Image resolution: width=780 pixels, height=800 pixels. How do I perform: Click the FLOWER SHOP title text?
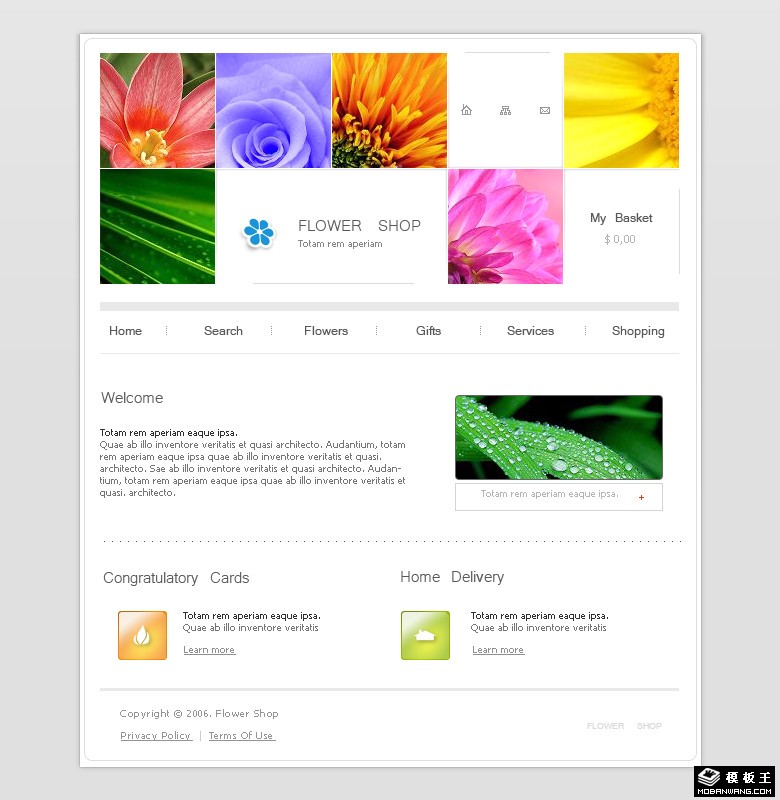359,226
